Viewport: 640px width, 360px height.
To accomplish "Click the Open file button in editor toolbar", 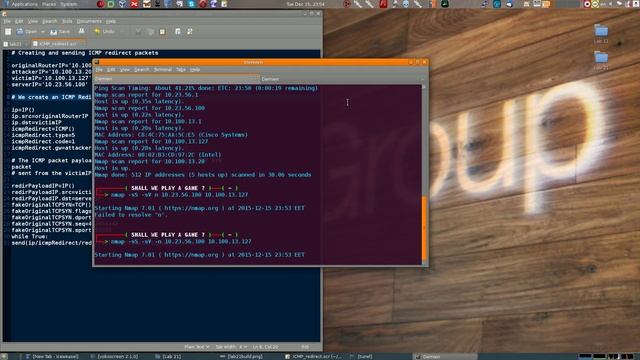I will [27, 31].
